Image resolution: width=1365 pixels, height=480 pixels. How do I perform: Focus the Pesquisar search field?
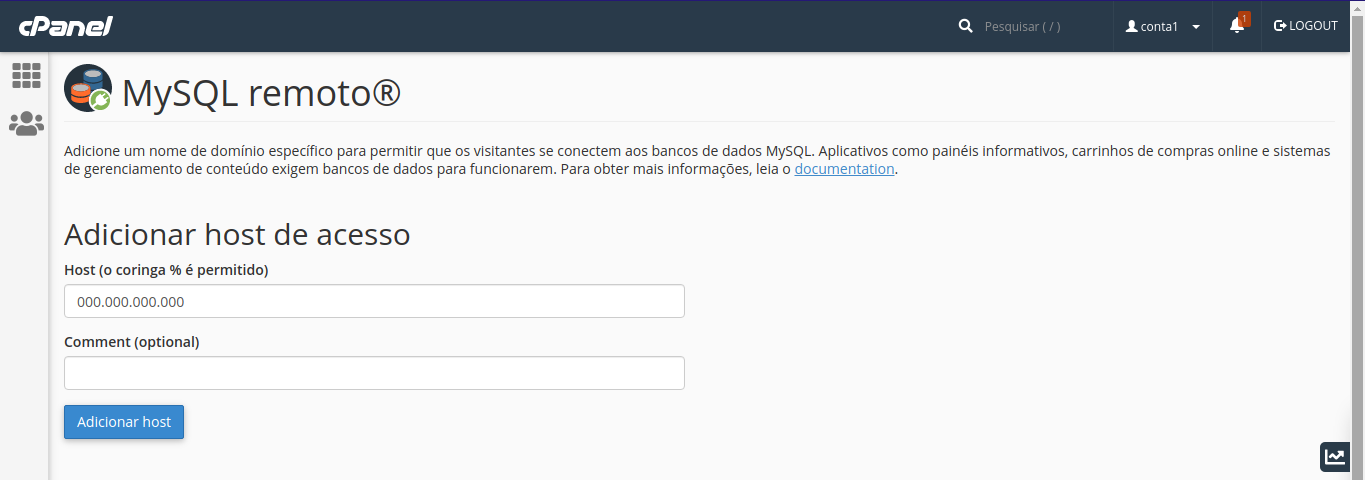click(x=1041, y=26)
